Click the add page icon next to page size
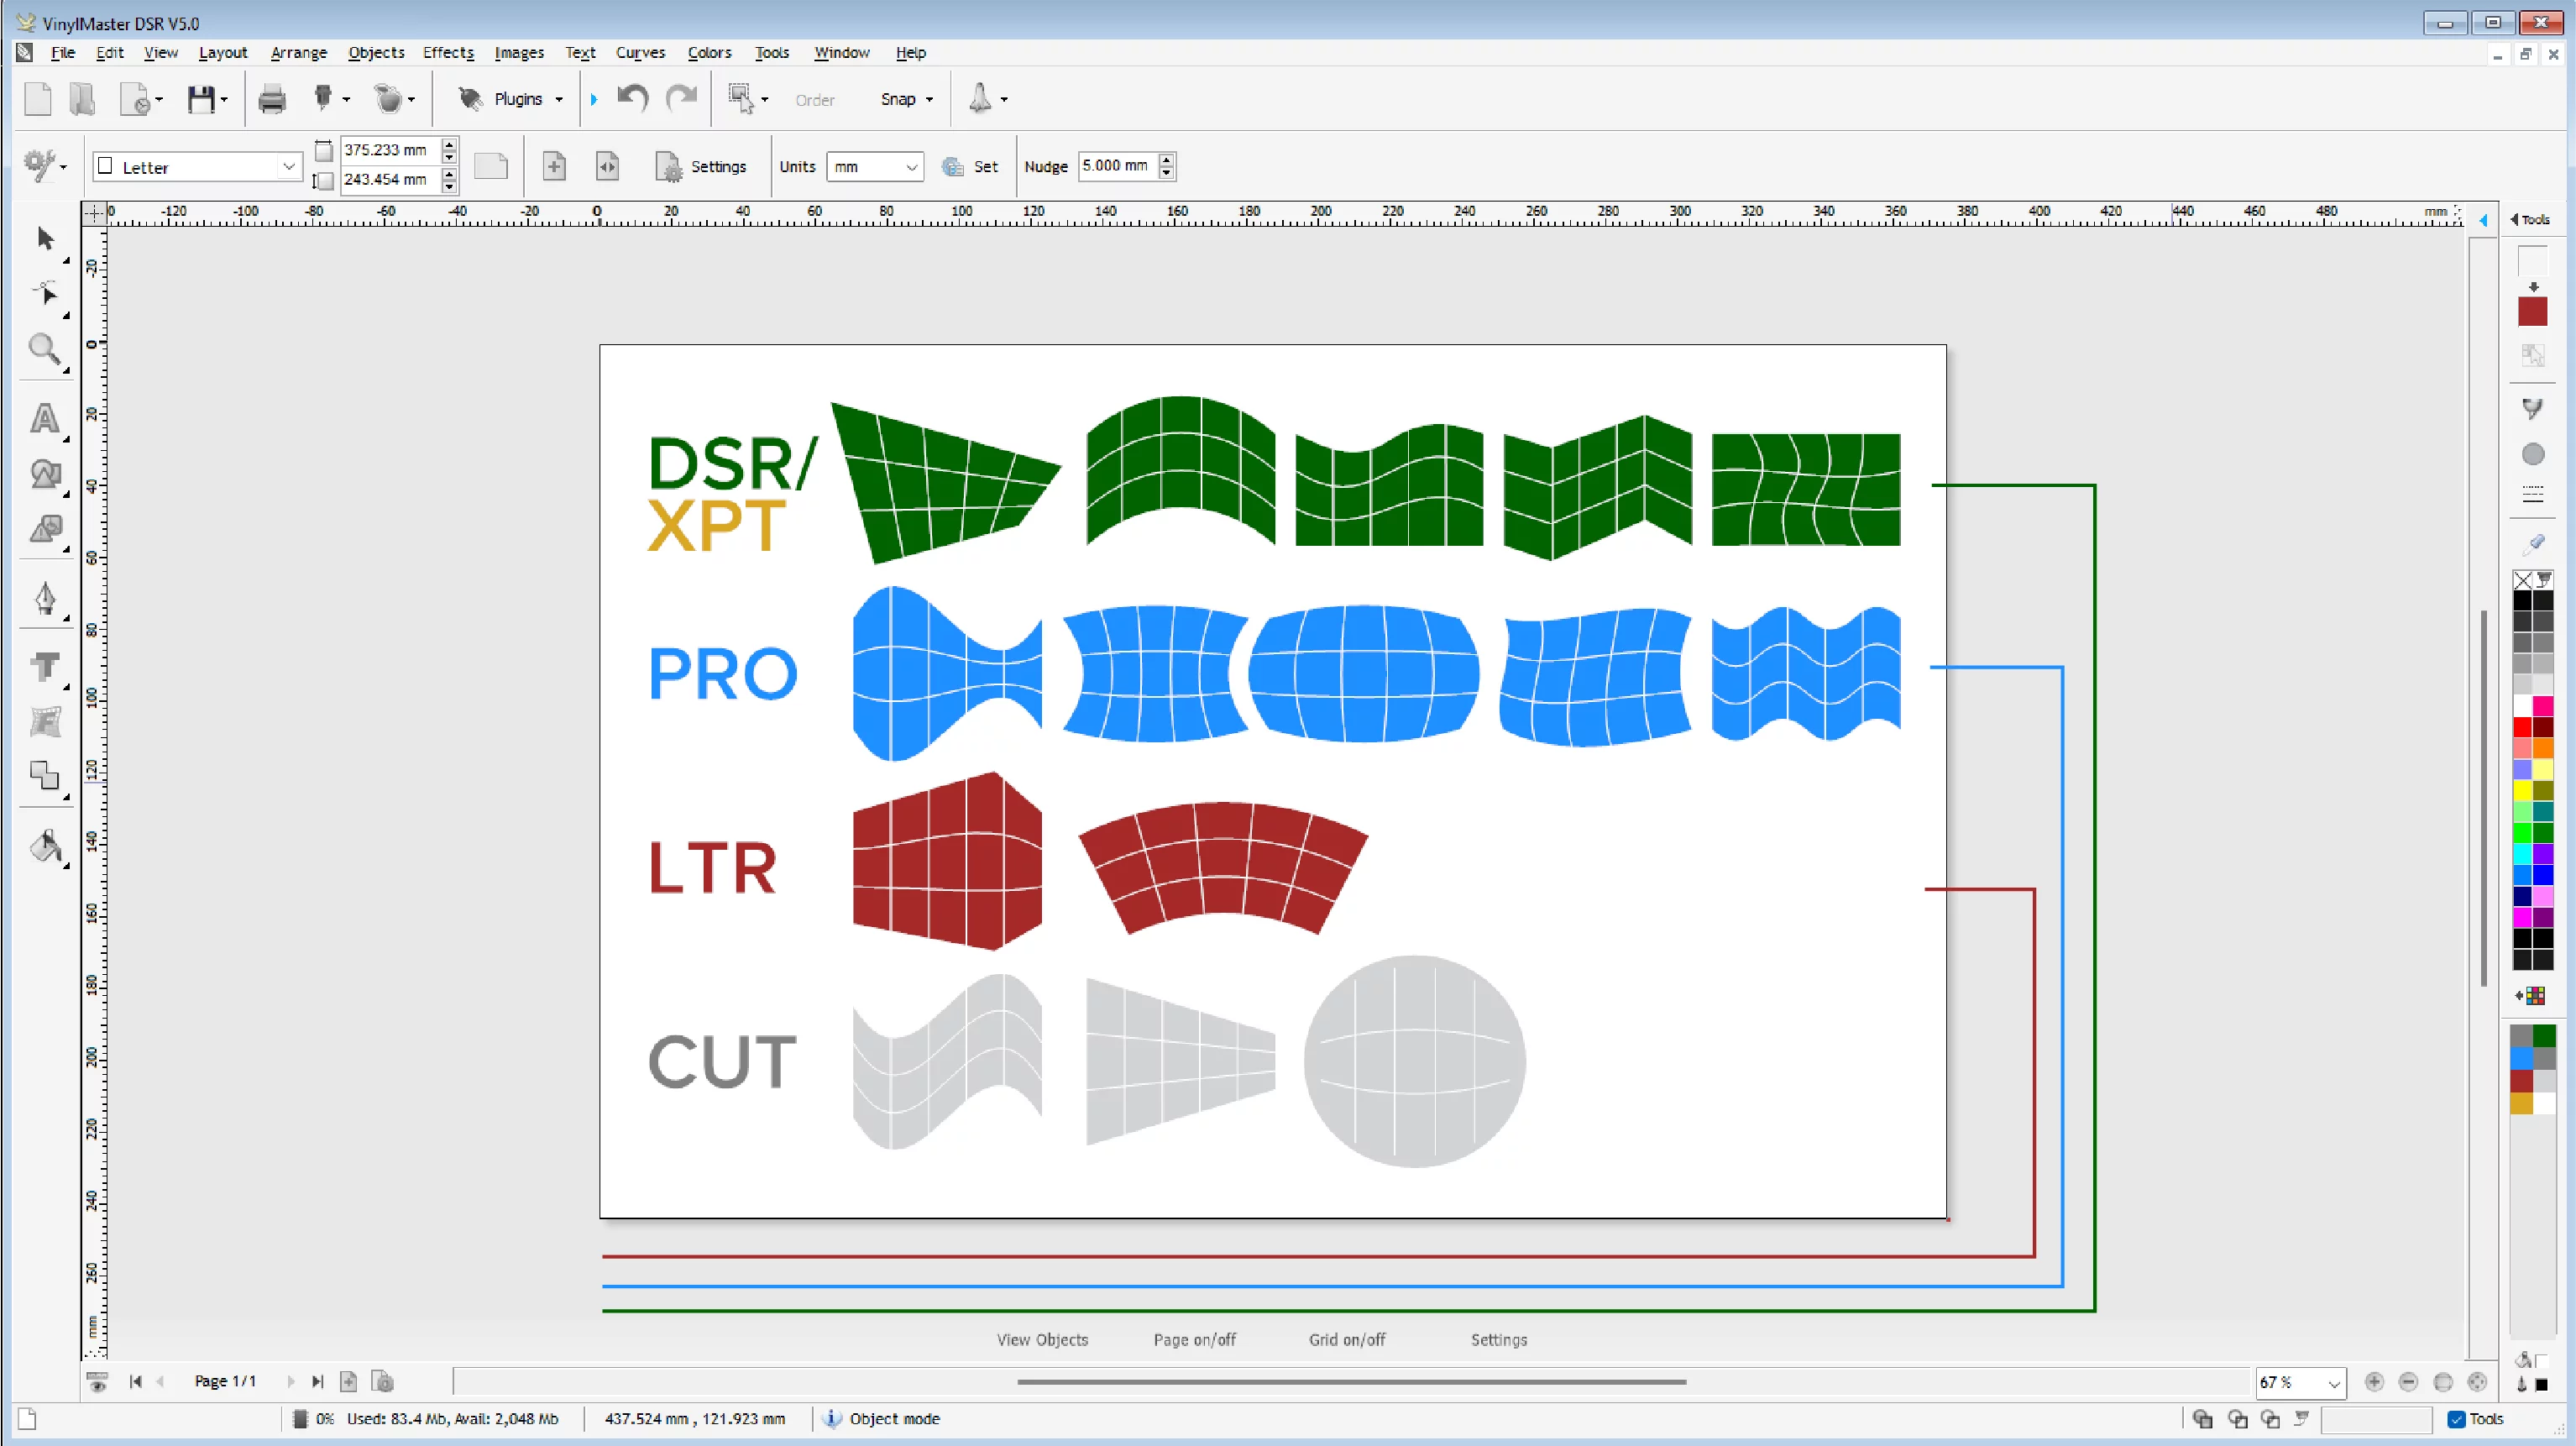Image resolution: width=2576 pixels, height=1446 pixels. (x=554, y=166)
